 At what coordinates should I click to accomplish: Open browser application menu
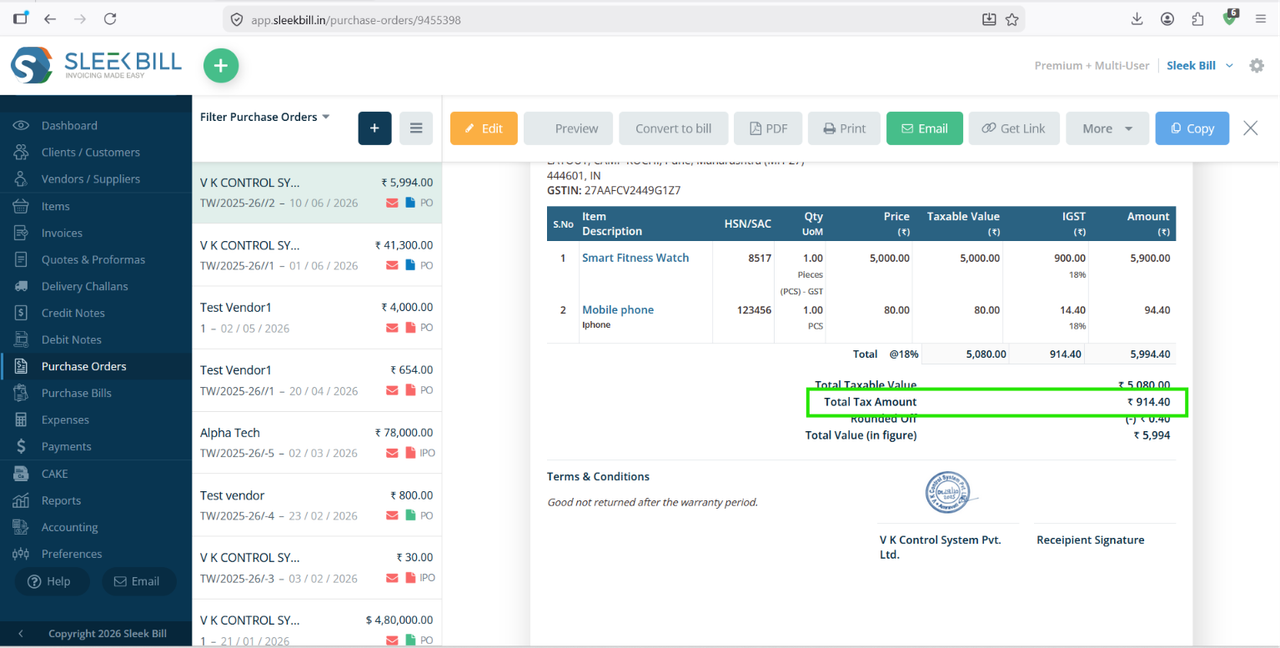click(x=1260, y=19)
